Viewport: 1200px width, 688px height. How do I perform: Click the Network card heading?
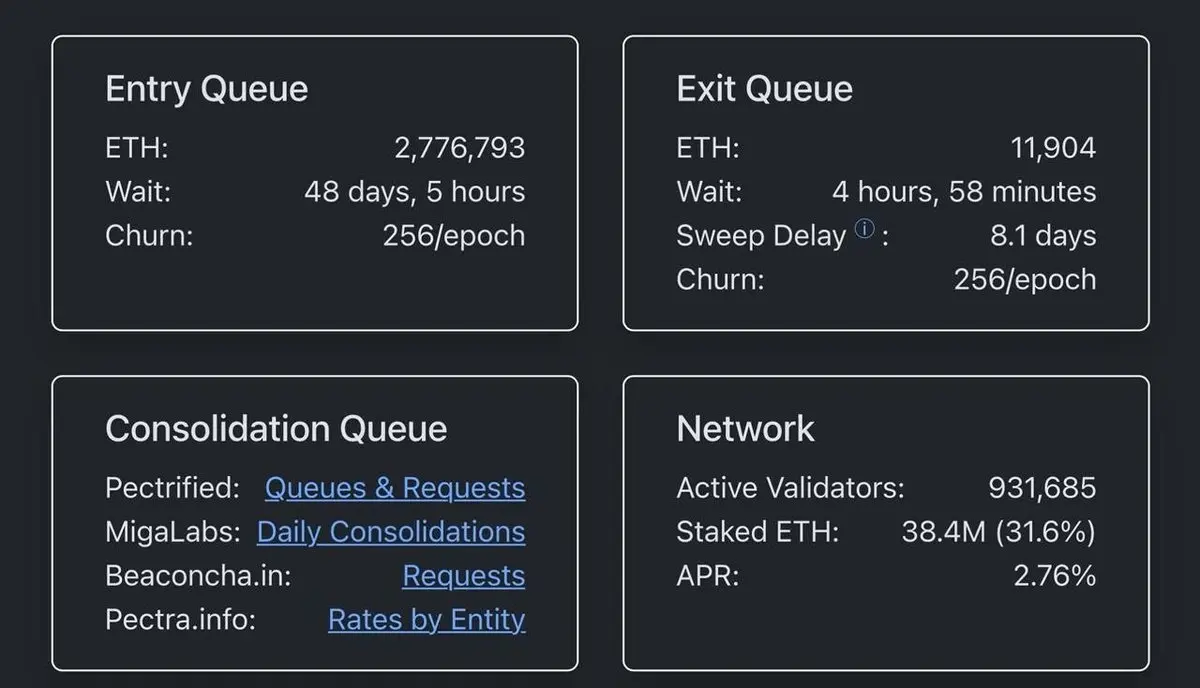tap(746, 429)
